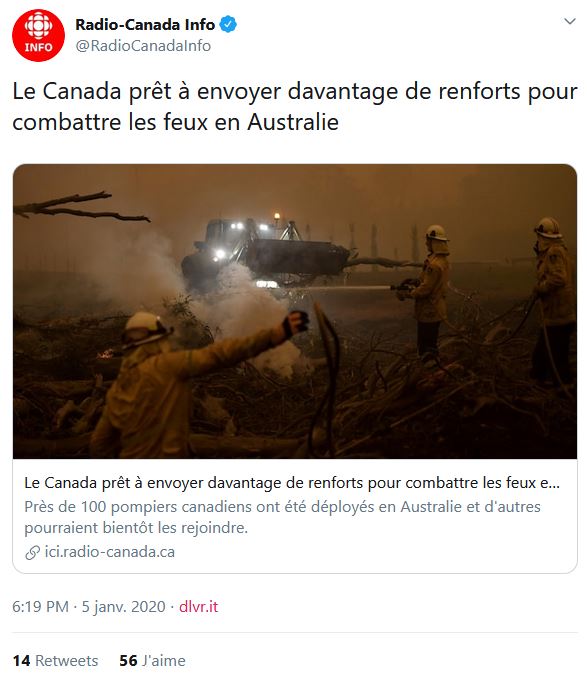Click the word Australie in the tweet
Image resolution: width=587 pixels, height=683 pixels.
tap(293, 122)
